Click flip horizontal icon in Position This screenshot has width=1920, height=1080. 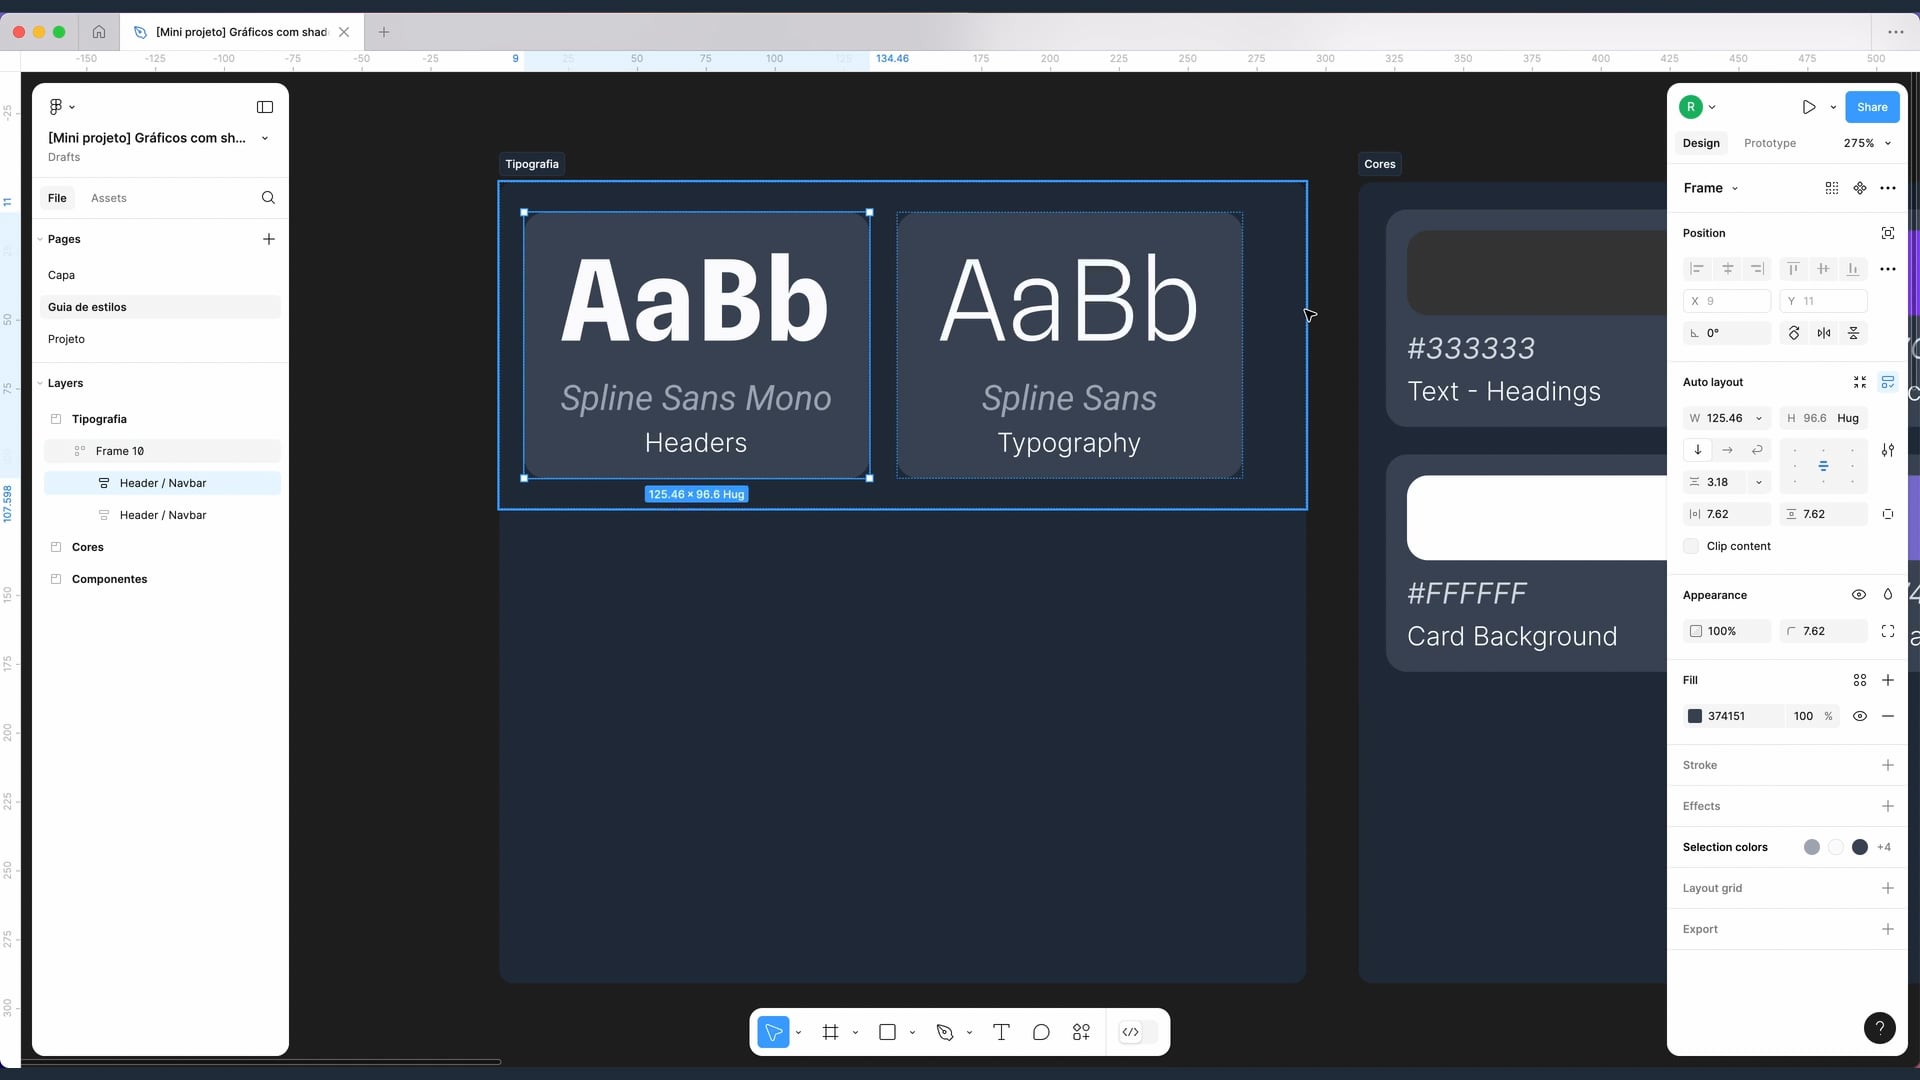[1824, 333]
